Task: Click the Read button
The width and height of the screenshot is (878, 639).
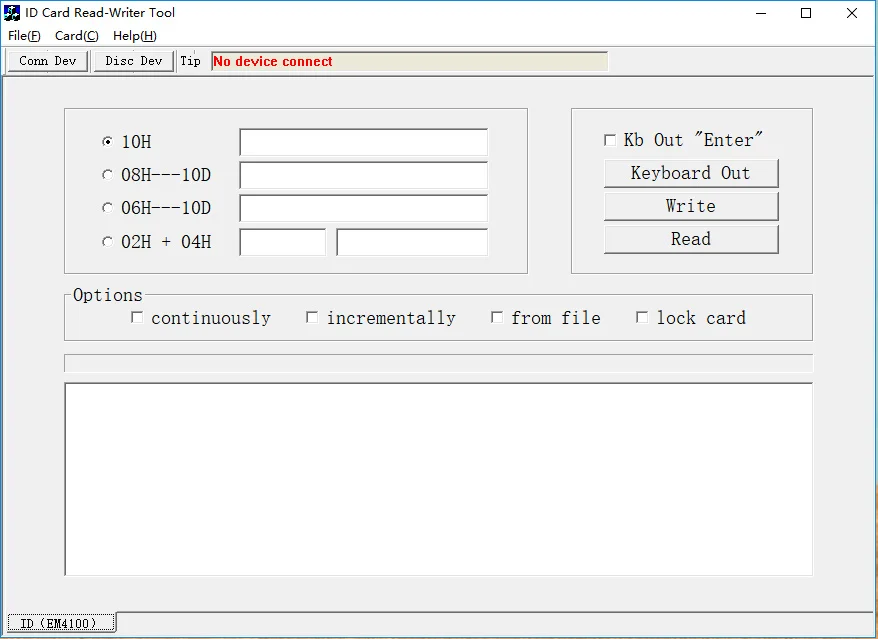Action: (x=691, y=239)
